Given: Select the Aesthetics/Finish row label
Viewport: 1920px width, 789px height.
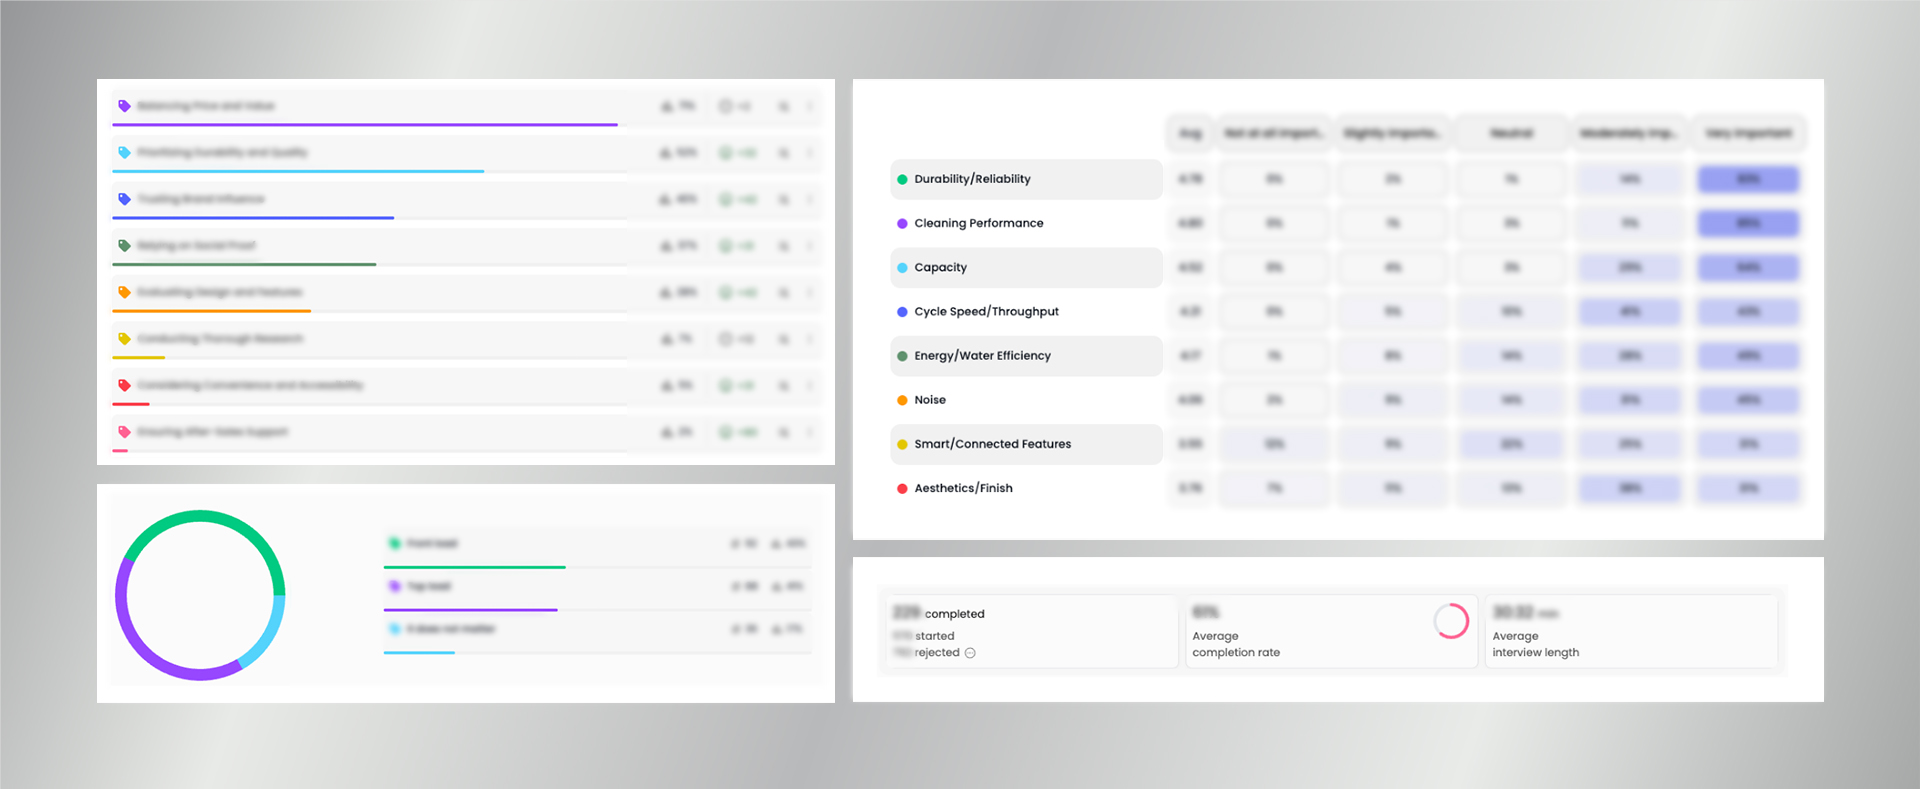Looking at the screenshot, I should tap(963, 487).
